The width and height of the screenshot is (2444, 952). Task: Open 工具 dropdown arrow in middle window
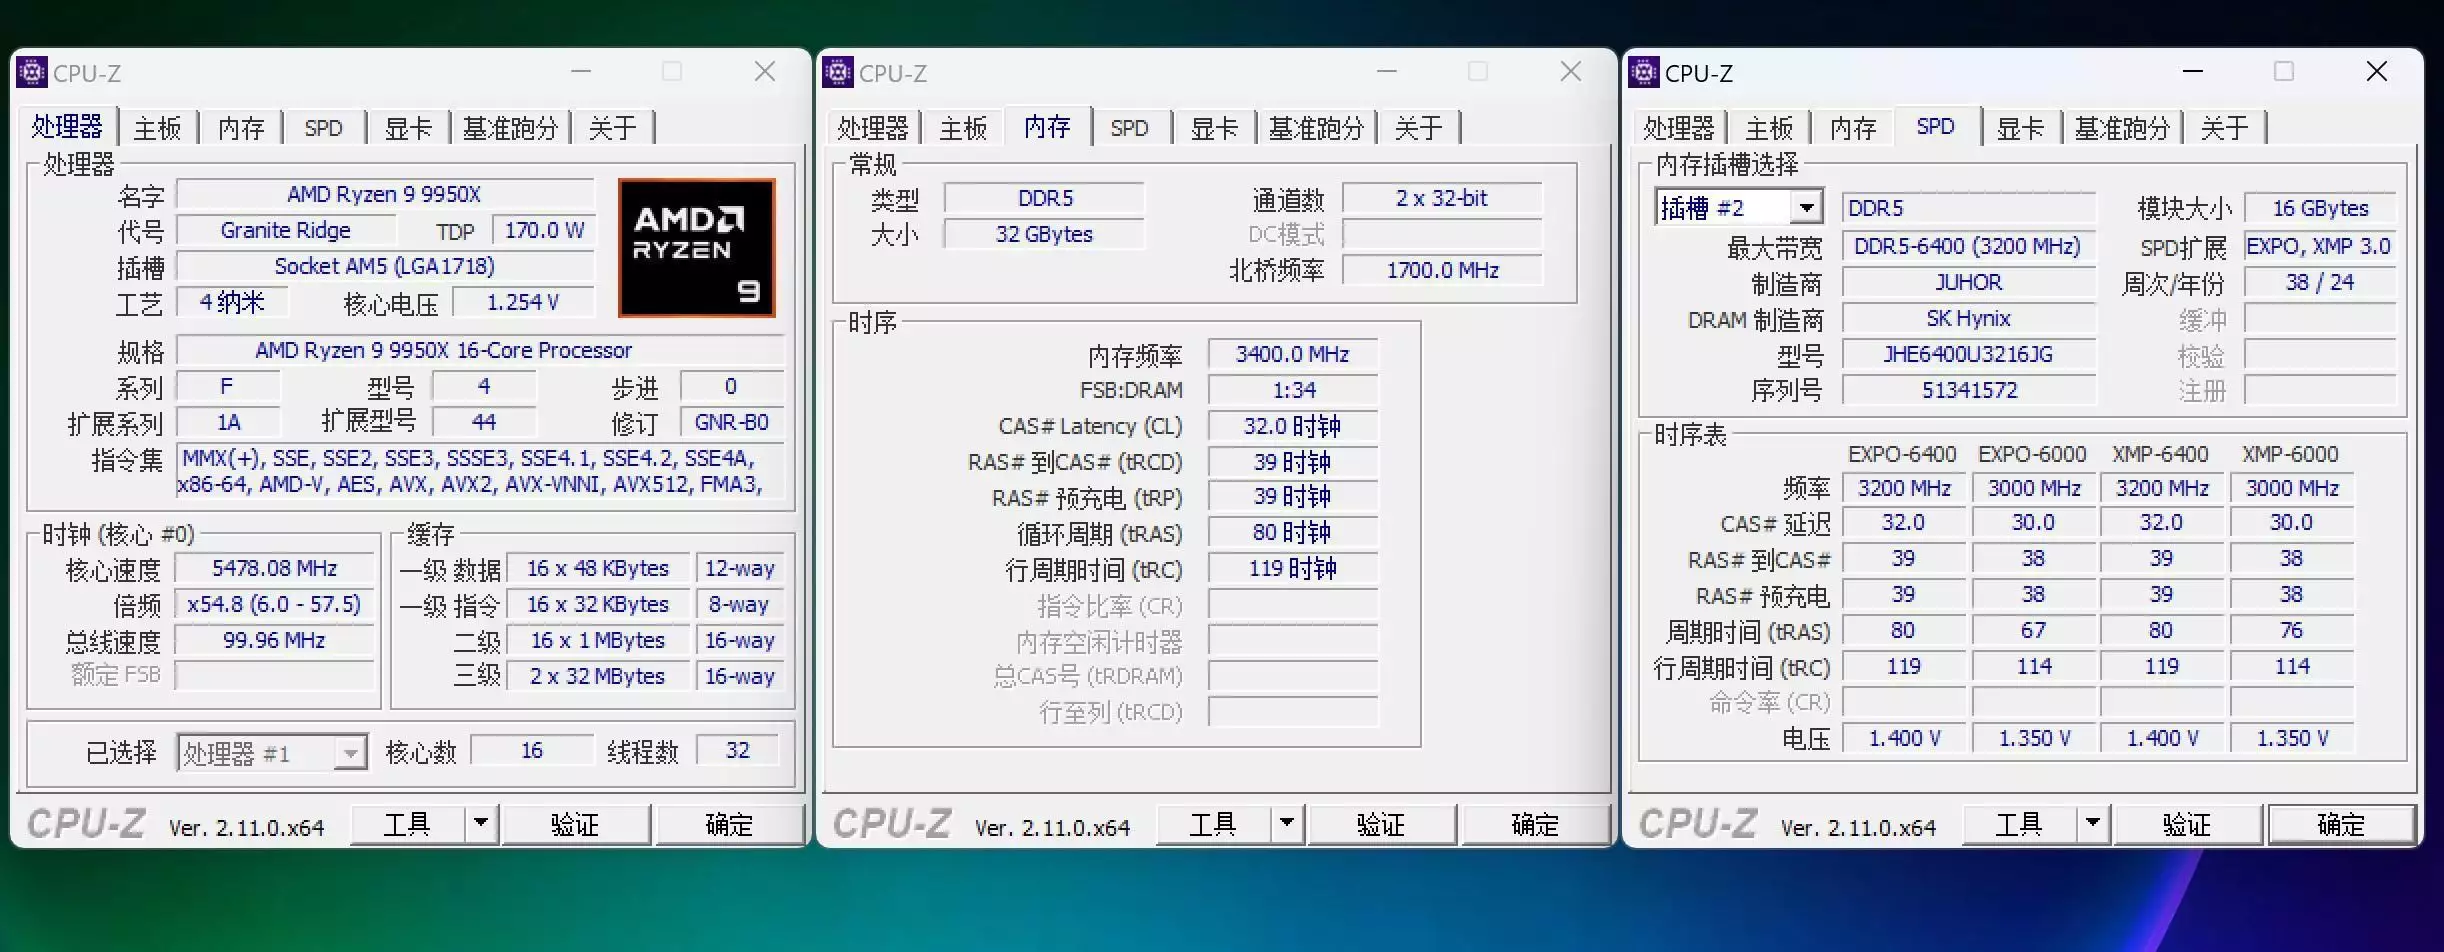[1287, 824]
